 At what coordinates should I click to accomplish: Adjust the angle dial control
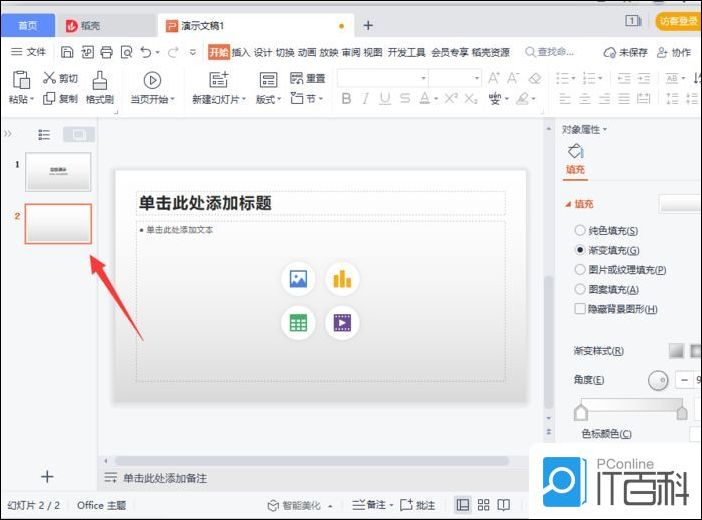(658, 381)
